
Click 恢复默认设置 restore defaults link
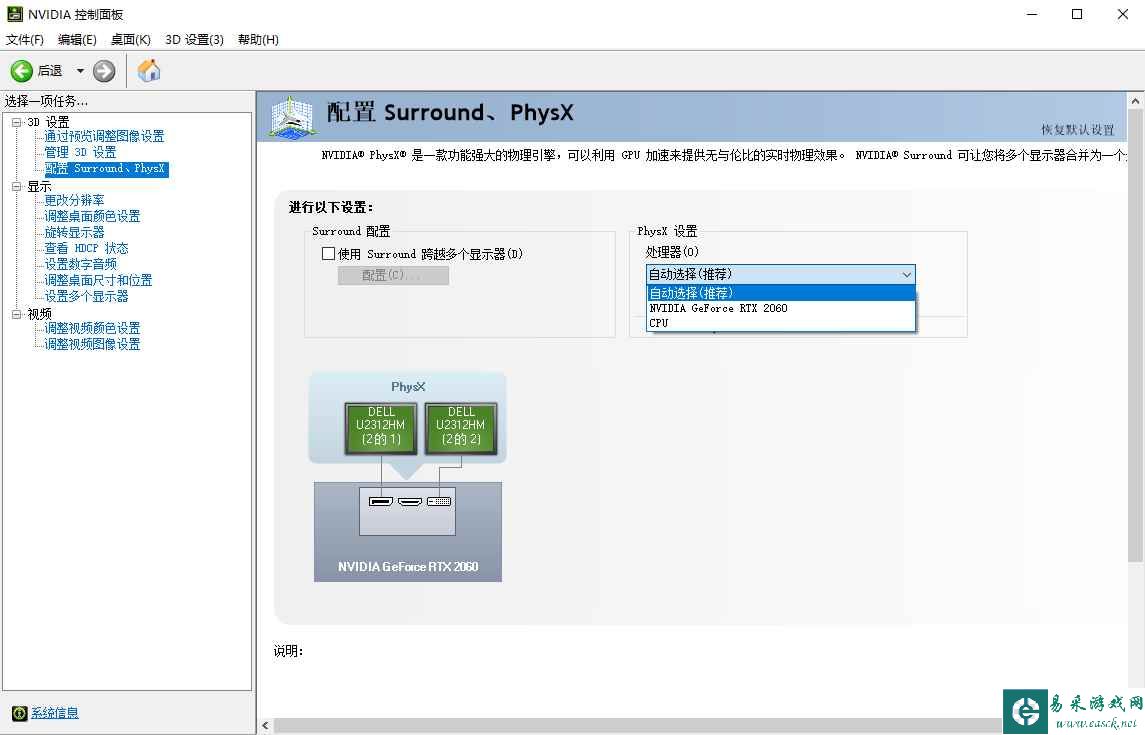(x=1077, y=130)
